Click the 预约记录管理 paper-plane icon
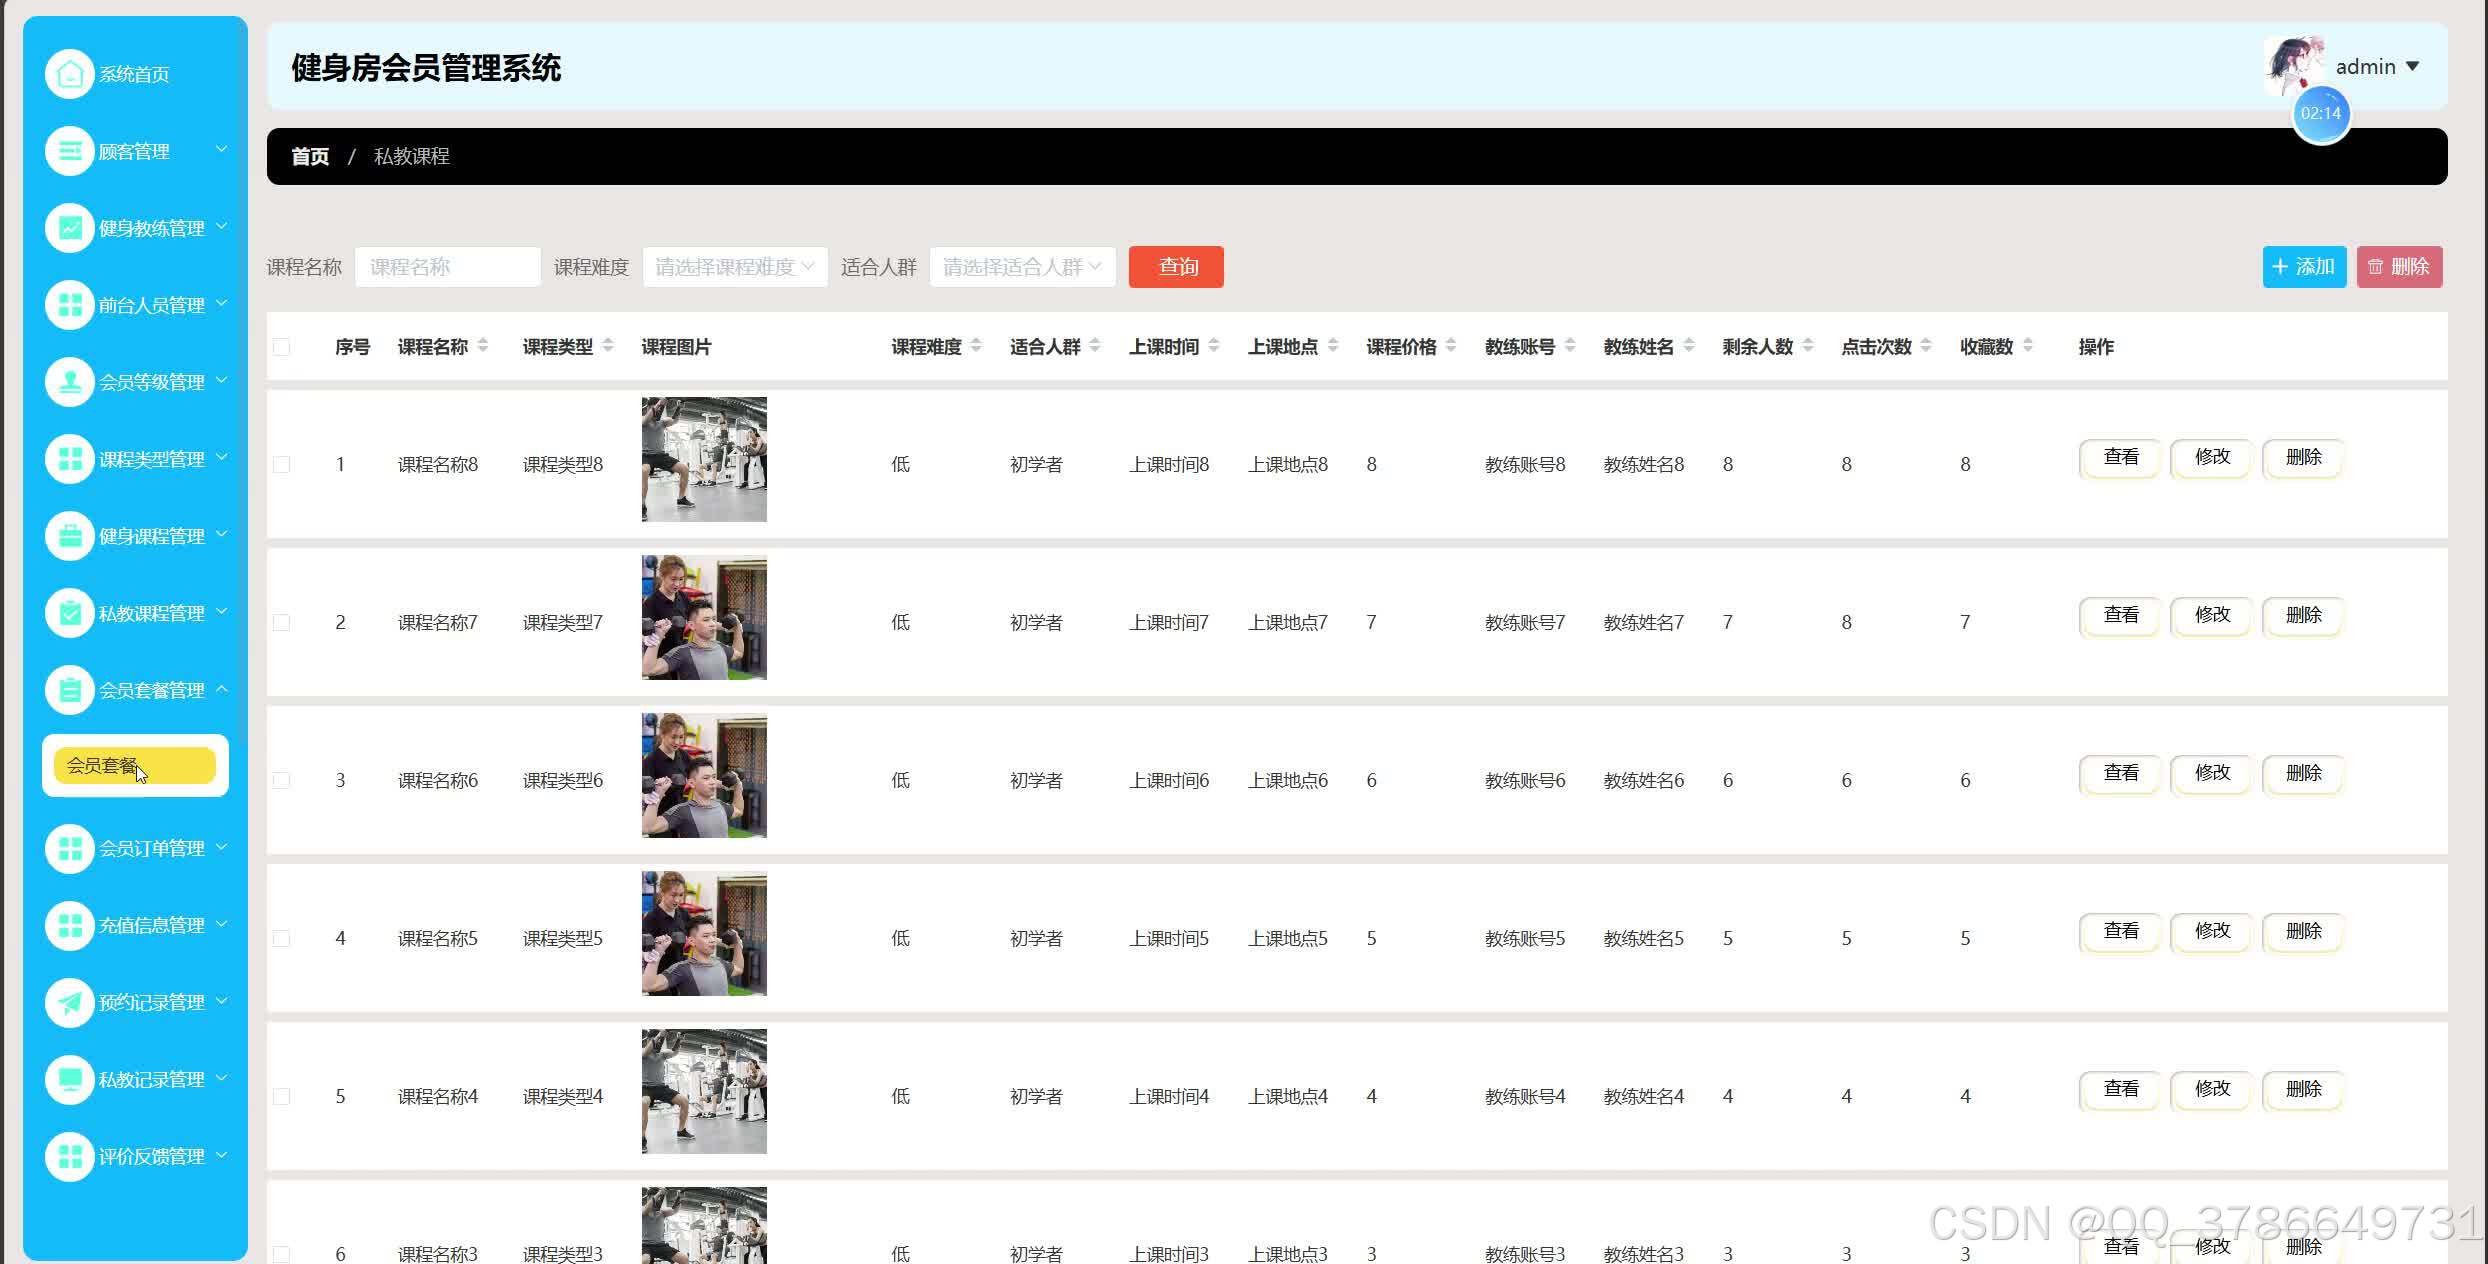 (69, 1002)
